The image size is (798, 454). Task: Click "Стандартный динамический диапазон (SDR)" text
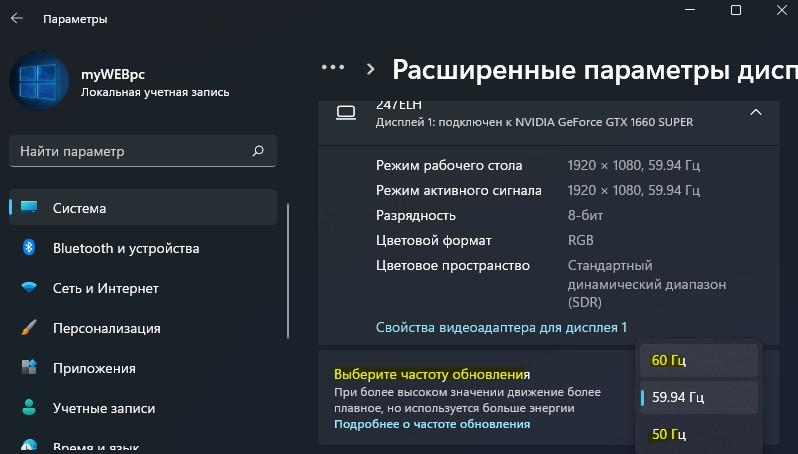647,283
